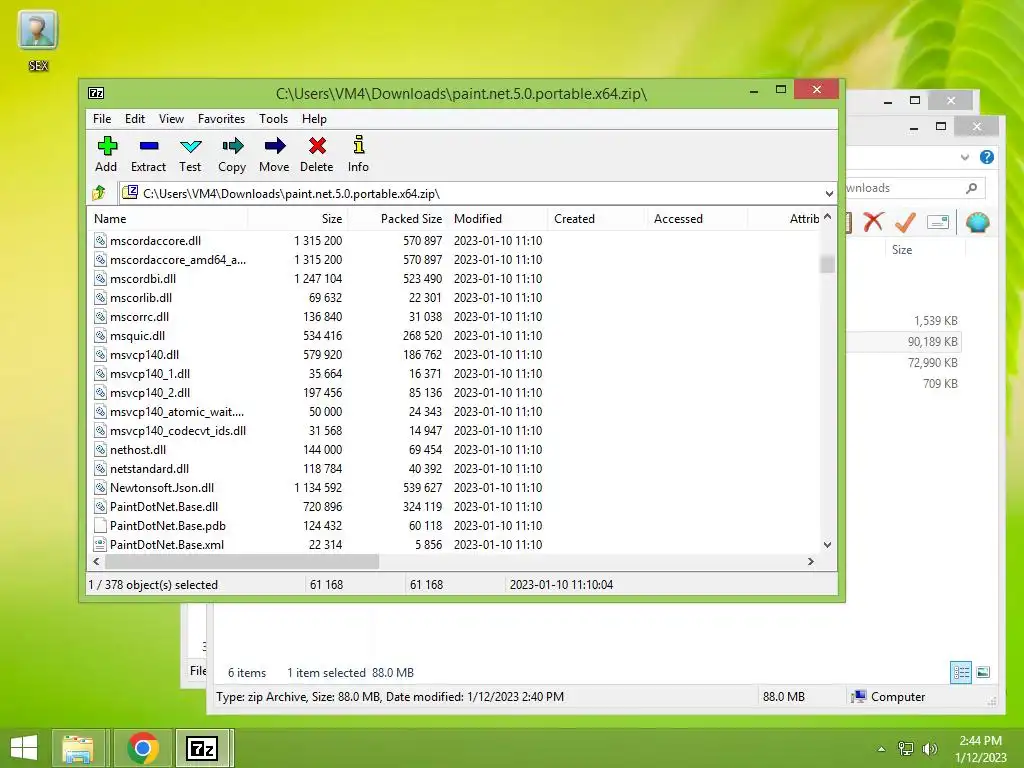Switch Explorer to details view icon
The width and height of the screenshot is (1024, 768).
pyautogui.click(x=961, y=672)
